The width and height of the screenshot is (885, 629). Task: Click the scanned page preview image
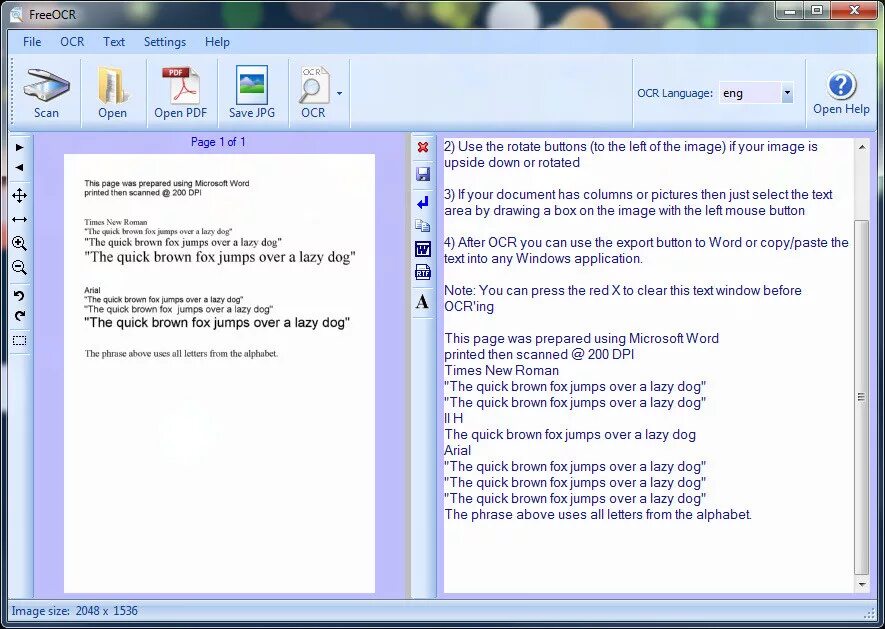click(219, 373)
